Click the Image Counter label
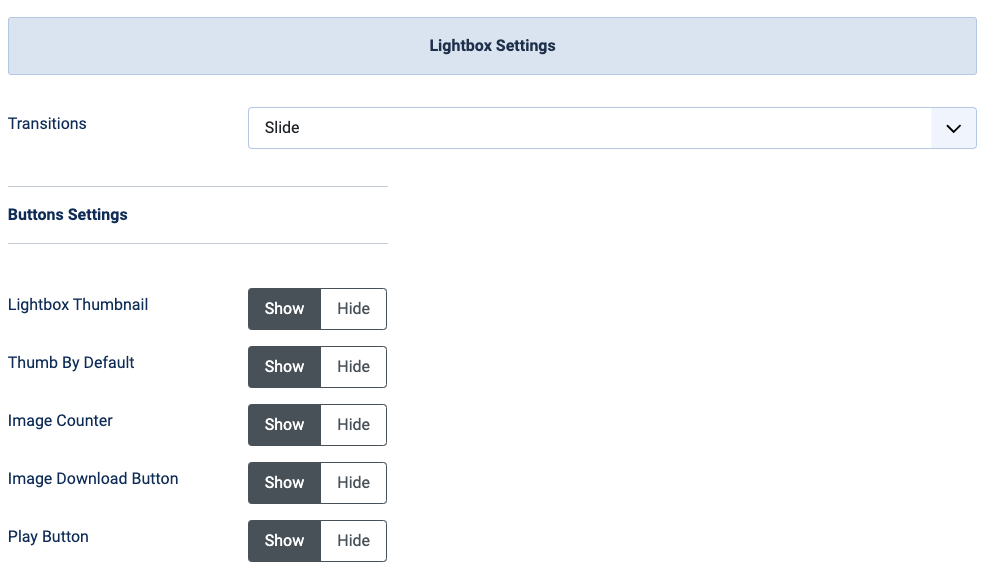The image size is (998, 572). (x=60, y=421)
